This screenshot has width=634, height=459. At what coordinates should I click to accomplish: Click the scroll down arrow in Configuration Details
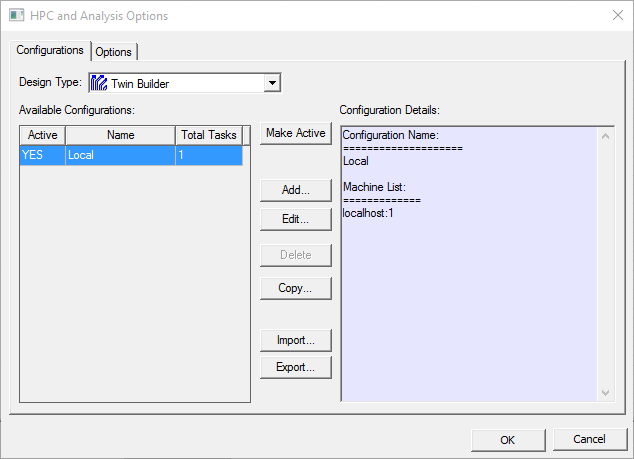(605, 393)
